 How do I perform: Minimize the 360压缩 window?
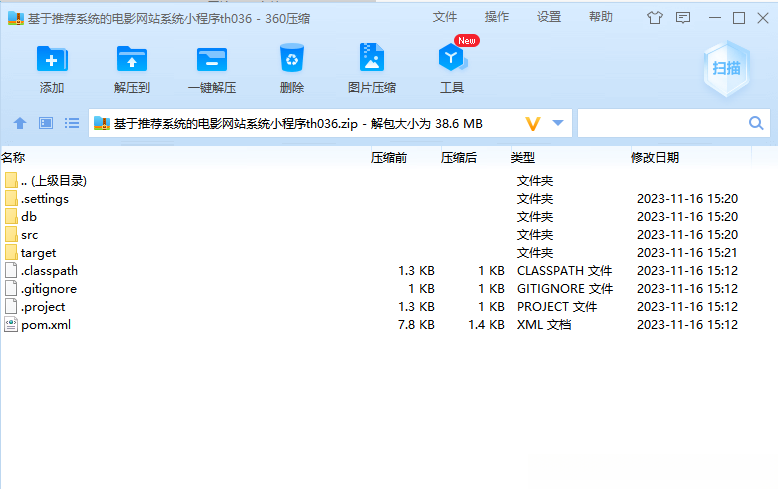714,18
